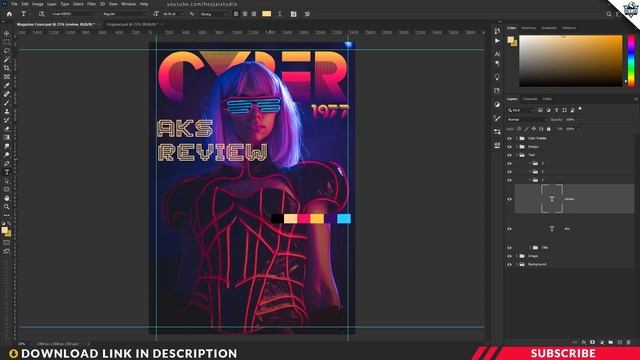Open the font style Regular dropdown

(x=124, y=14)
